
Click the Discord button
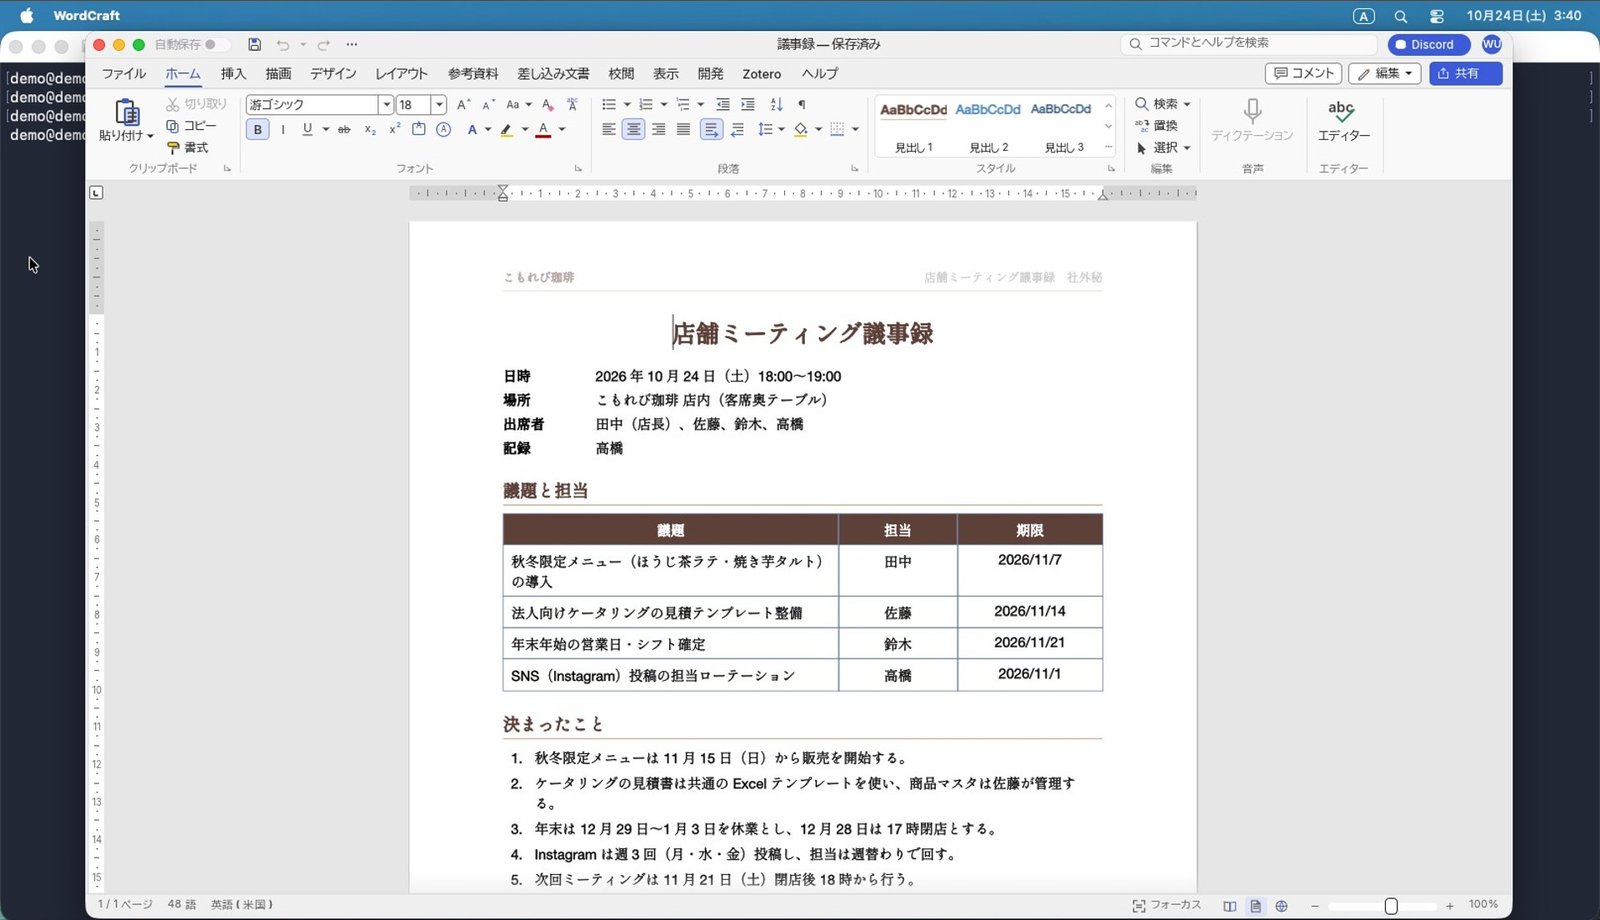1428,44
